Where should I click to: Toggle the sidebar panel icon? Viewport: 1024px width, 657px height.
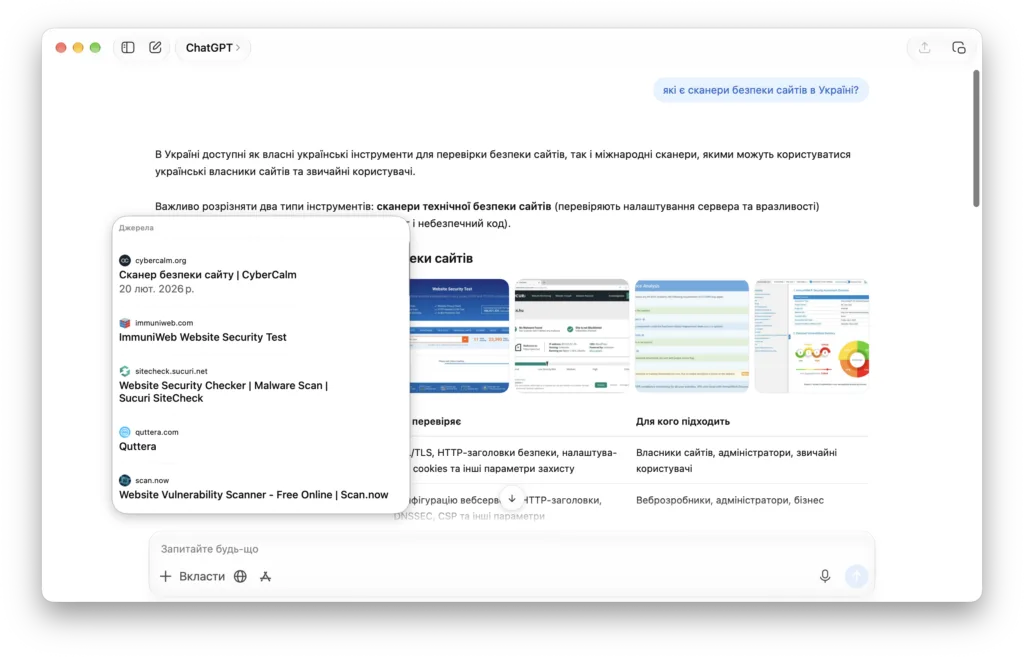[x=128, y=48]
